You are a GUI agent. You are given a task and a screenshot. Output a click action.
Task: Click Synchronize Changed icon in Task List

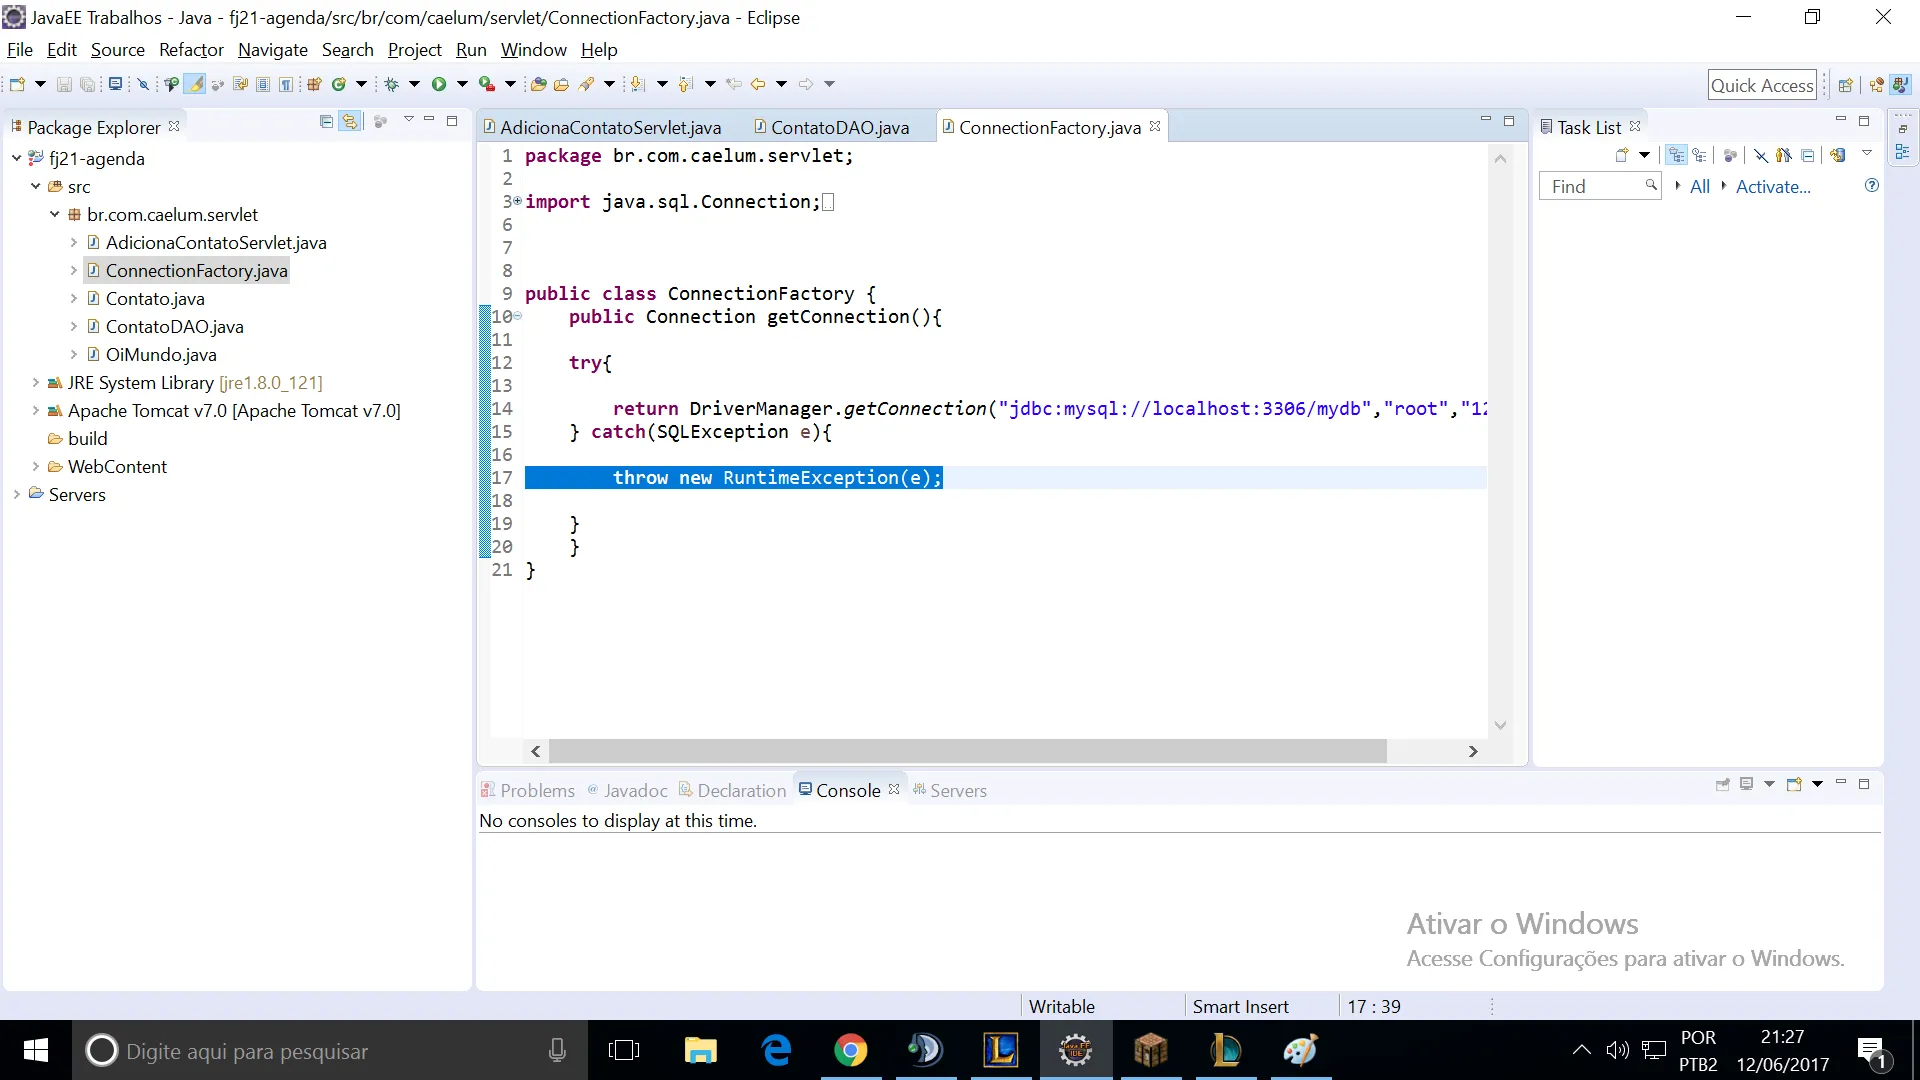tap(1837, 155)
